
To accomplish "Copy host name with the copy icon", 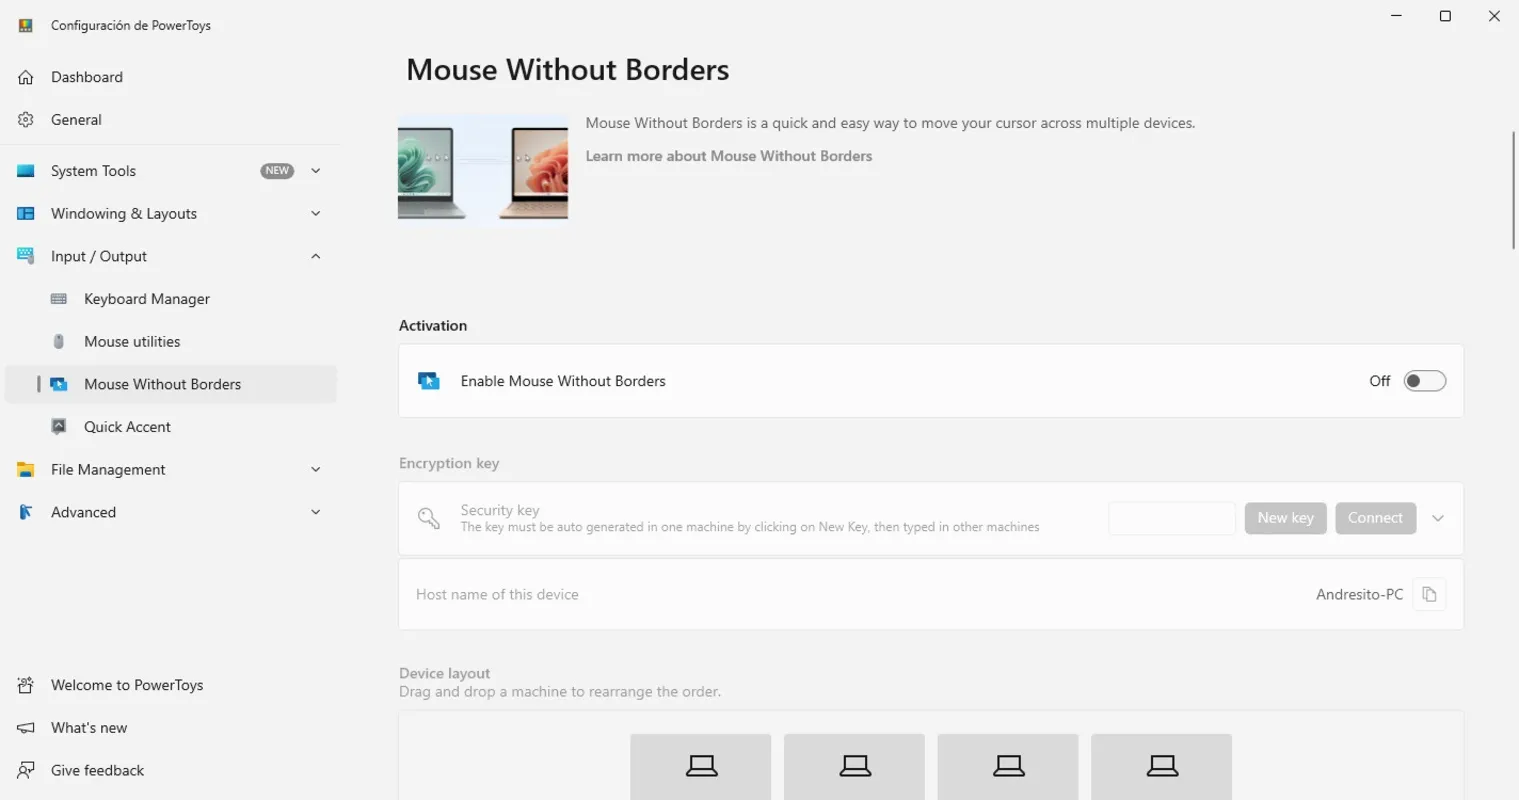I will 1429,594.
